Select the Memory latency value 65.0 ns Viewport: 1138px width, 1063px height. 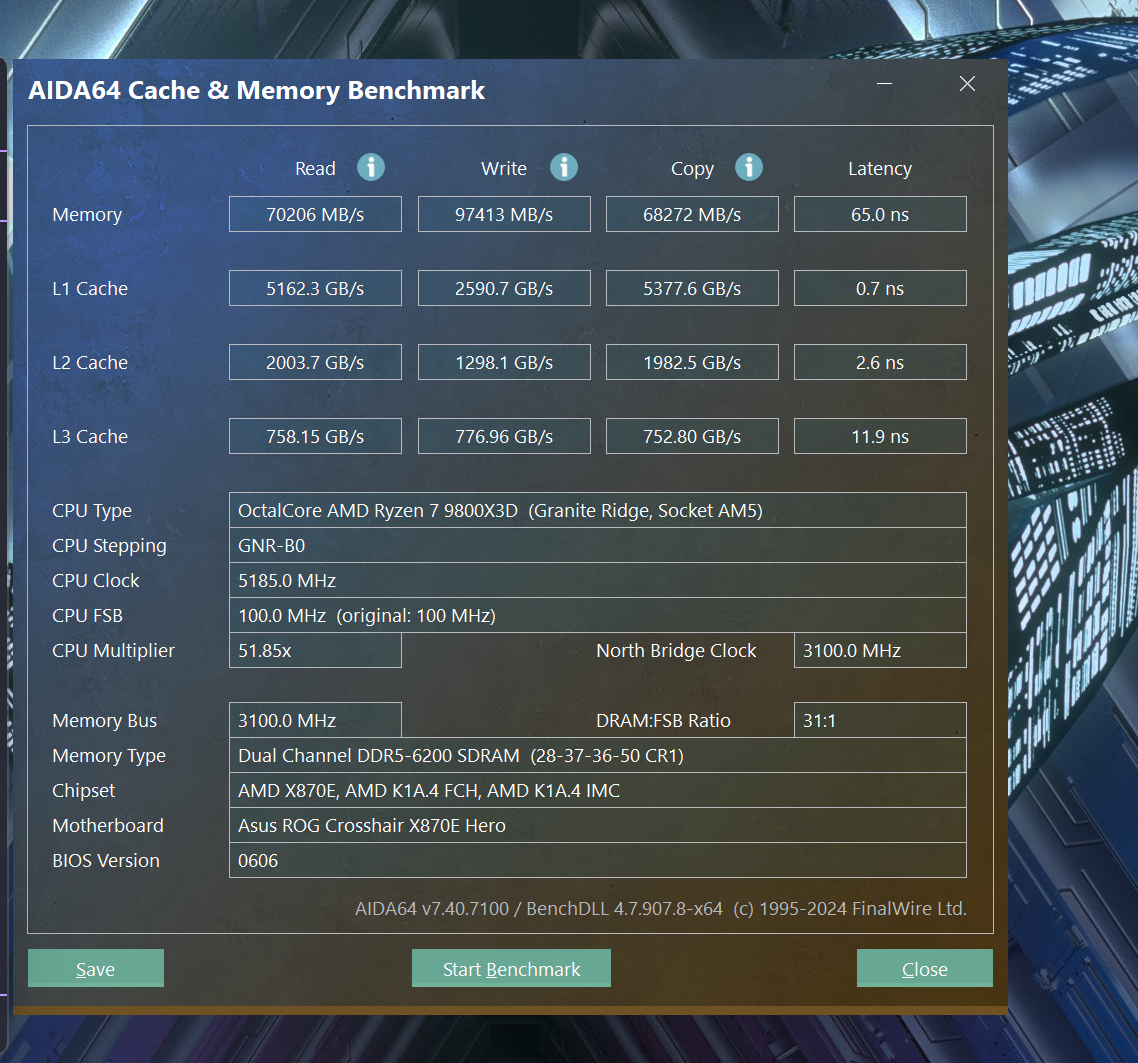coord(880,214)
